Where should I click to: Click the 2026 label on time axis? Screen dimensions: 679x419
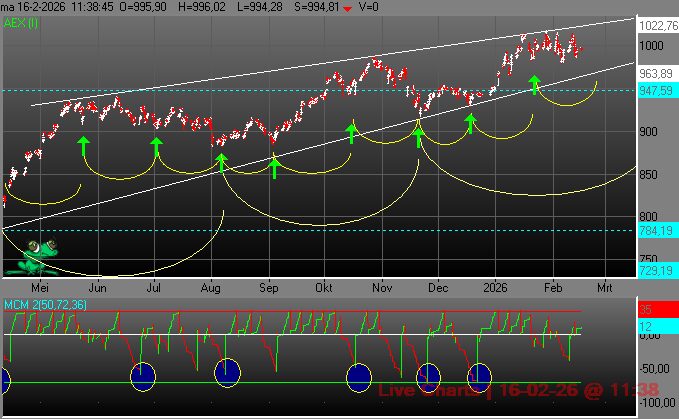tap(496, 286)
